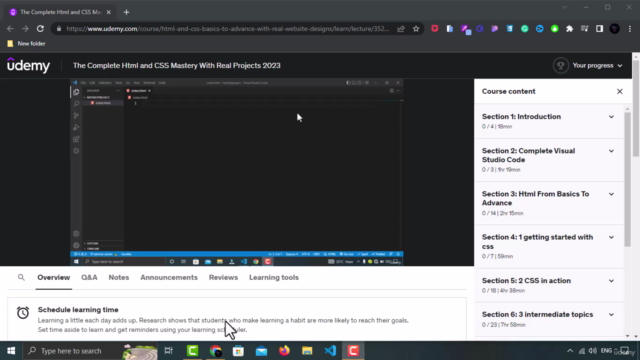The width and height of the screenshot is (640, 360).
Task: Click the Schedule learning time heading
Action: pos(78,310)
